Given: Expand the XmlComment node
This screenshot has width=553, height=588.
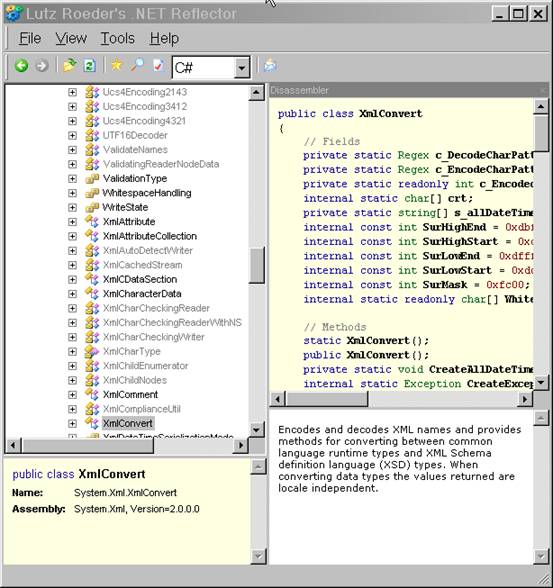Looking at the screenshot, I should coord(72,395).
